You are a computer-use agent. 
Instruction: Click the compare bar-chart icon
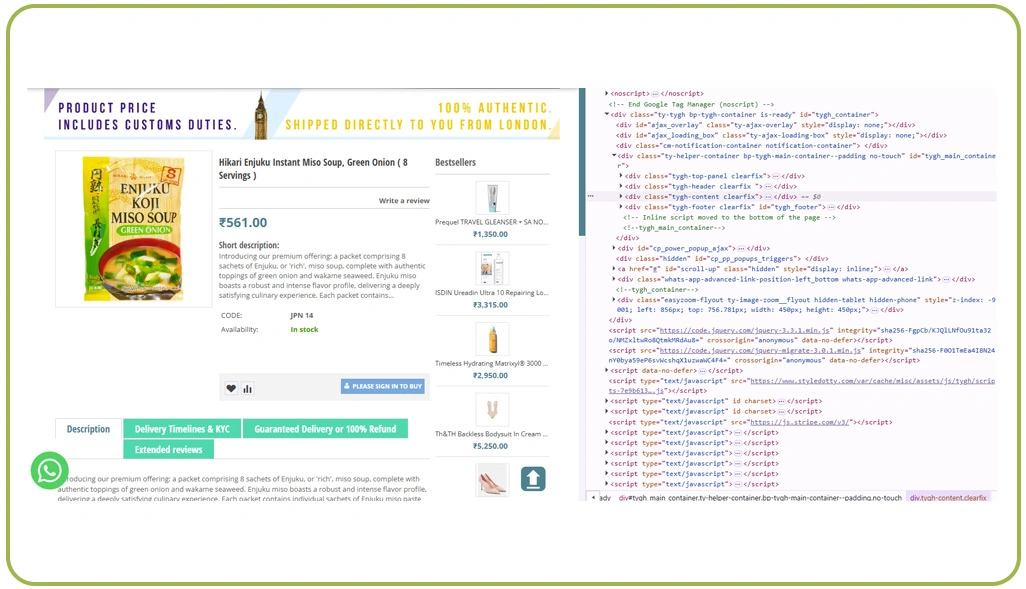click(247, 386)
